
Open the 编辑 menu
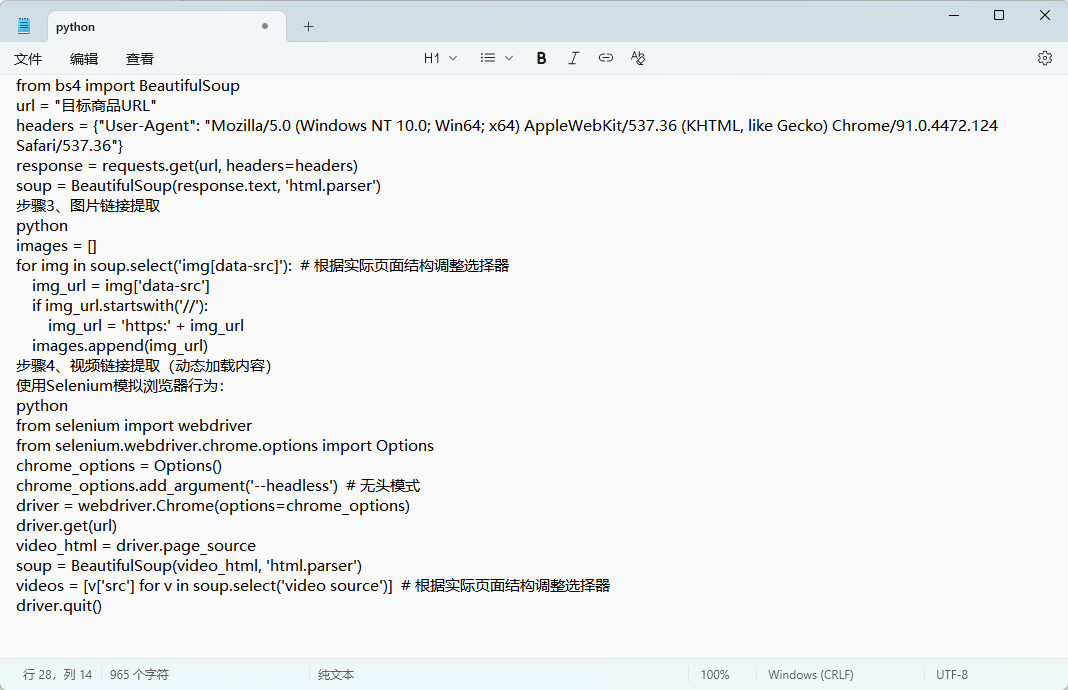click(84, 59)
